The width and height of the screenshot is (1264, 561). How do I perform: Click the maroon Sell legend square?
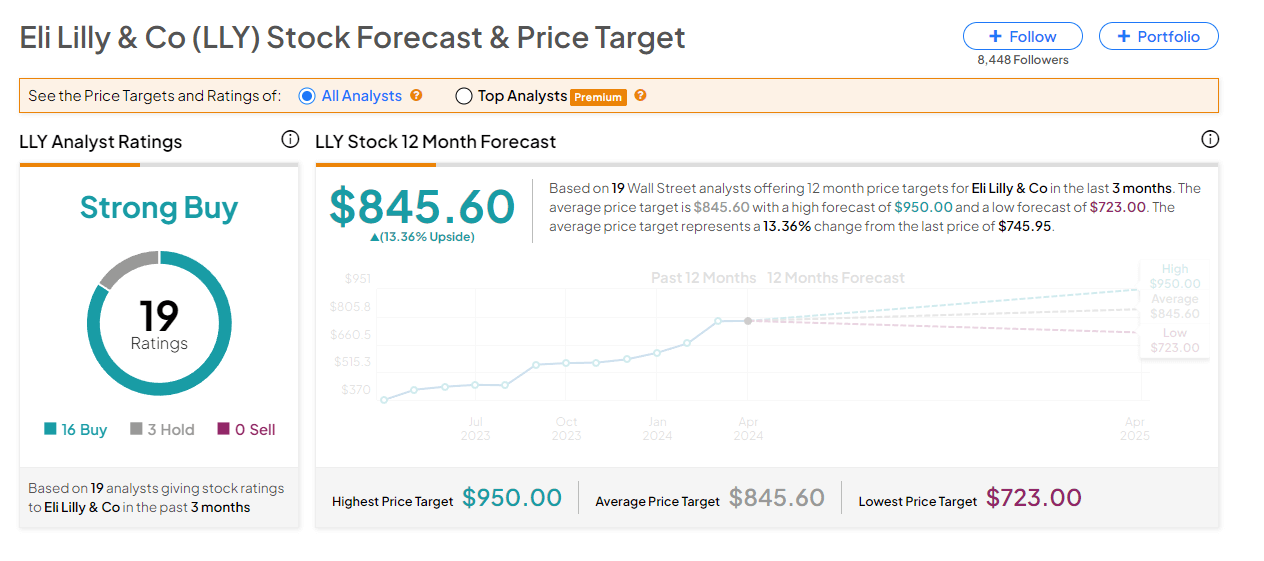pos(223,429)
